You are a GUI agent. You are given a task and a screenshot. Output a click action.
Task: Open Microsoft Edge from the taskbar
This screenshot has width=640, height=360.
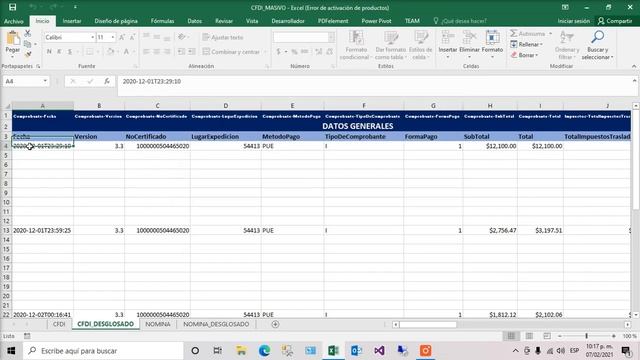(264, 351)
